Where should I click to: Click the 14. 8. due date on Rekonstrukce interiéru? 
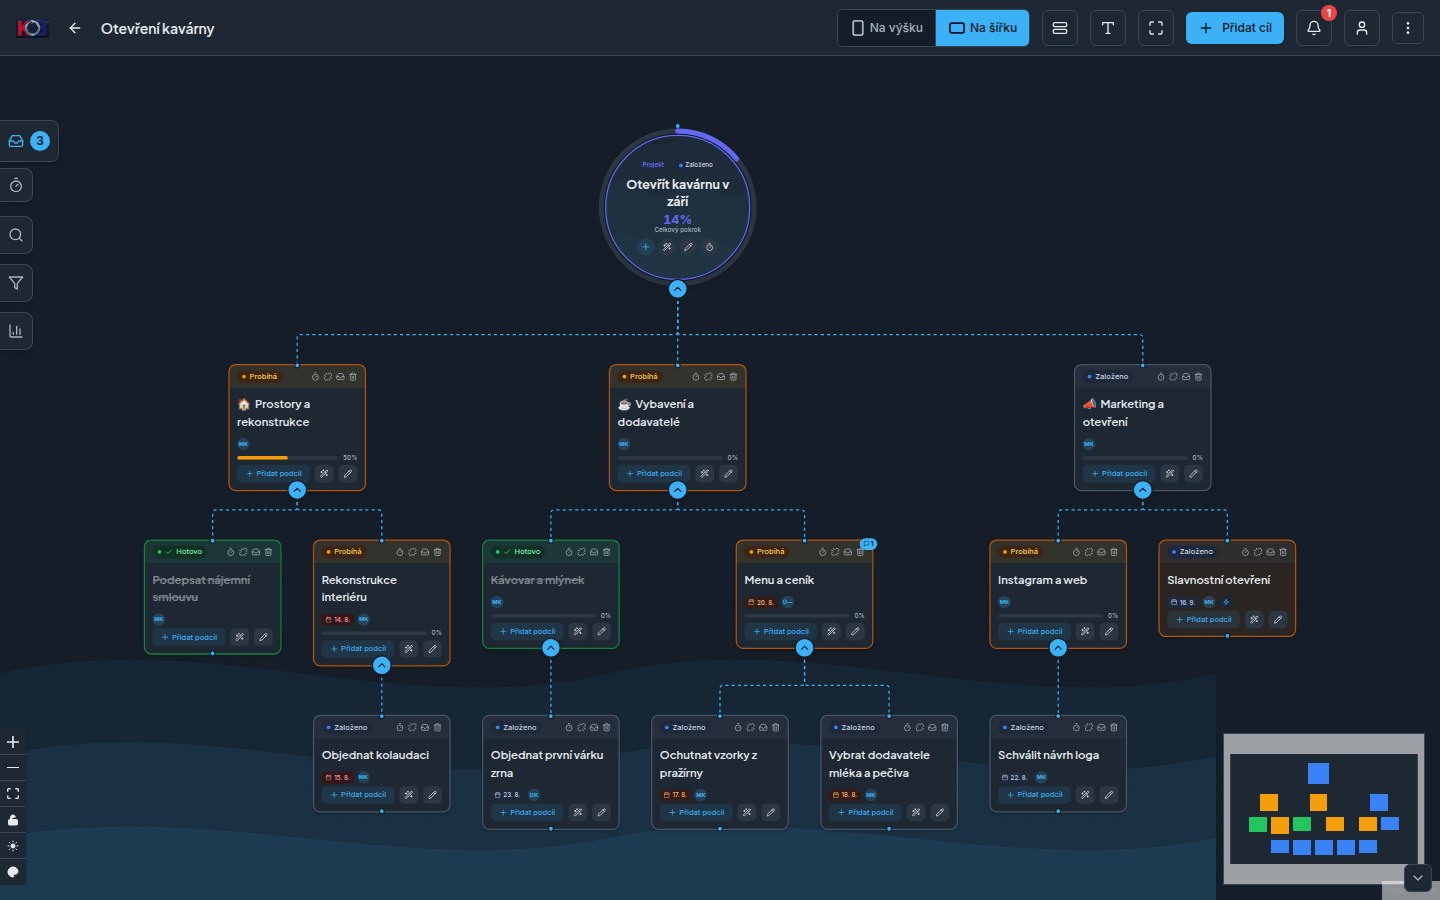pos(337,620)
